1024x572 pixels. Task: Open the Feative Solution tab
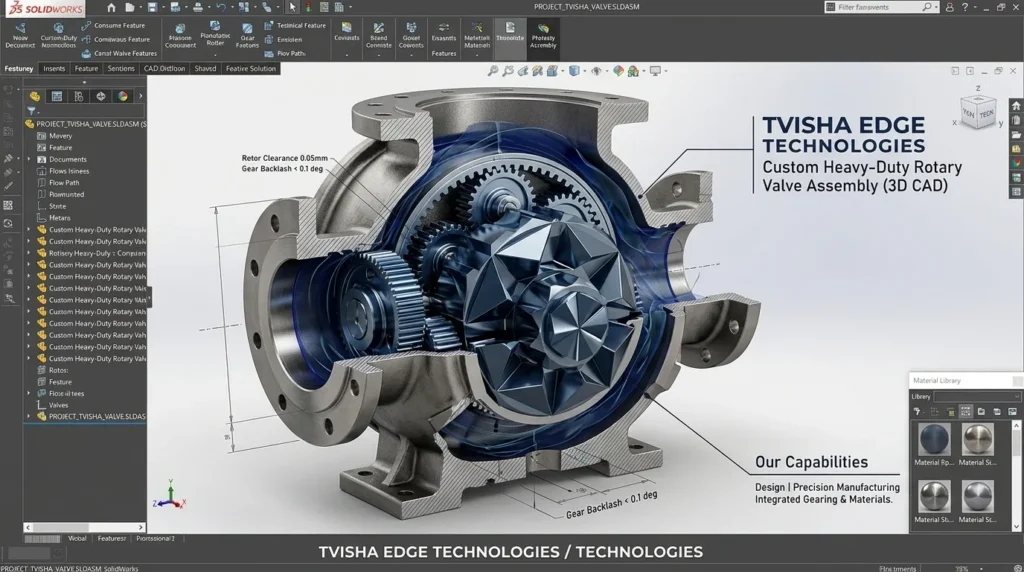[251, 69]
